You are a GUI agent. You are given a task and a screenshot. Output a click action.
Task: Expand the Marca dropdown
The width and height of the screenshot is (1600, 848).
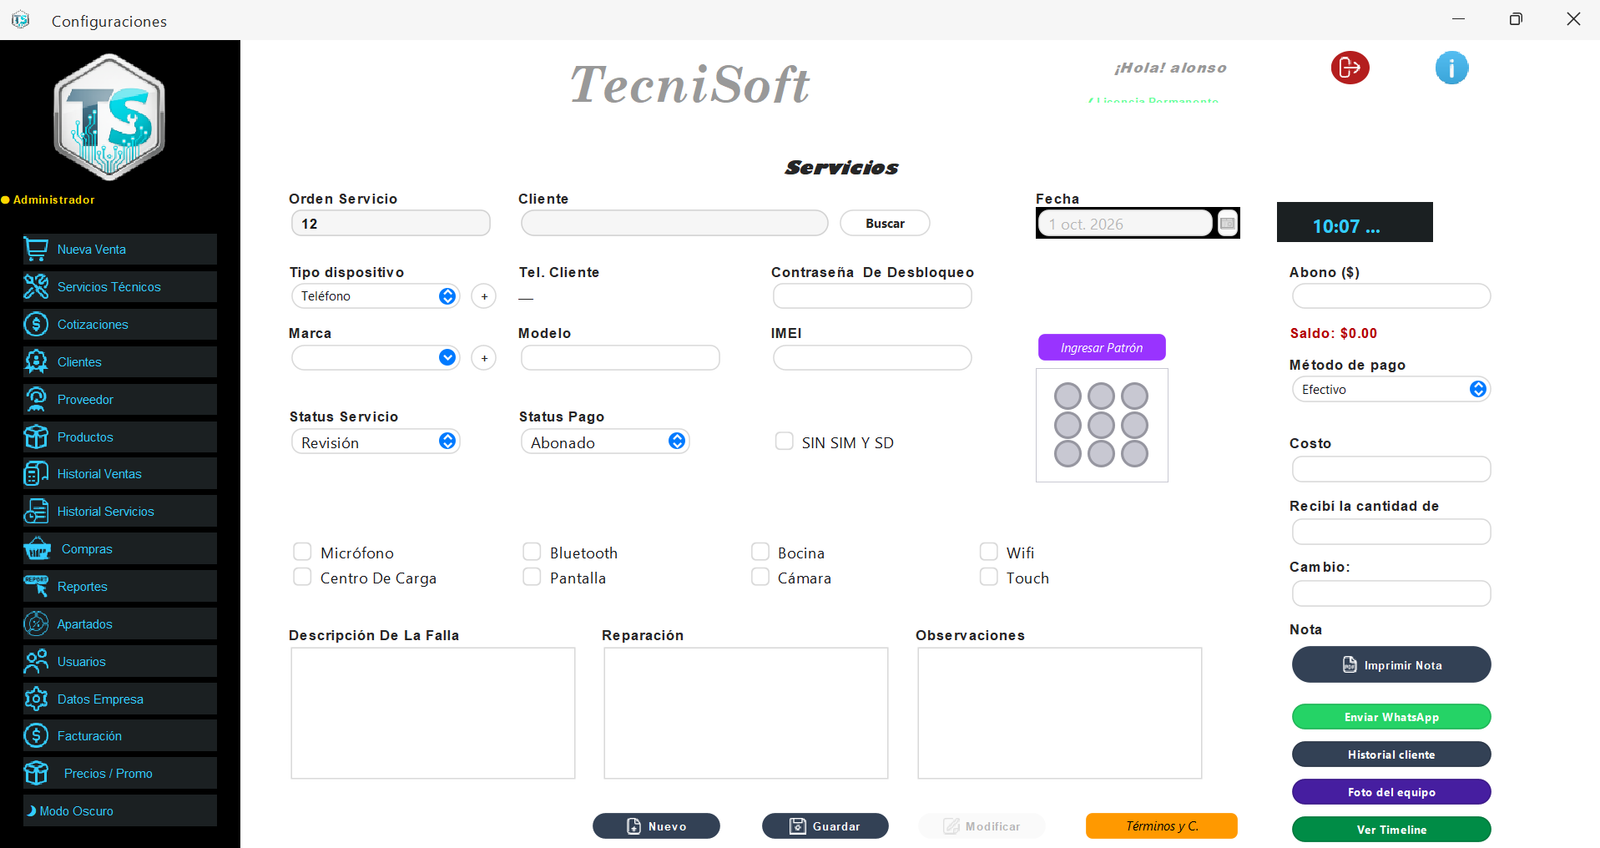(375, 357)
